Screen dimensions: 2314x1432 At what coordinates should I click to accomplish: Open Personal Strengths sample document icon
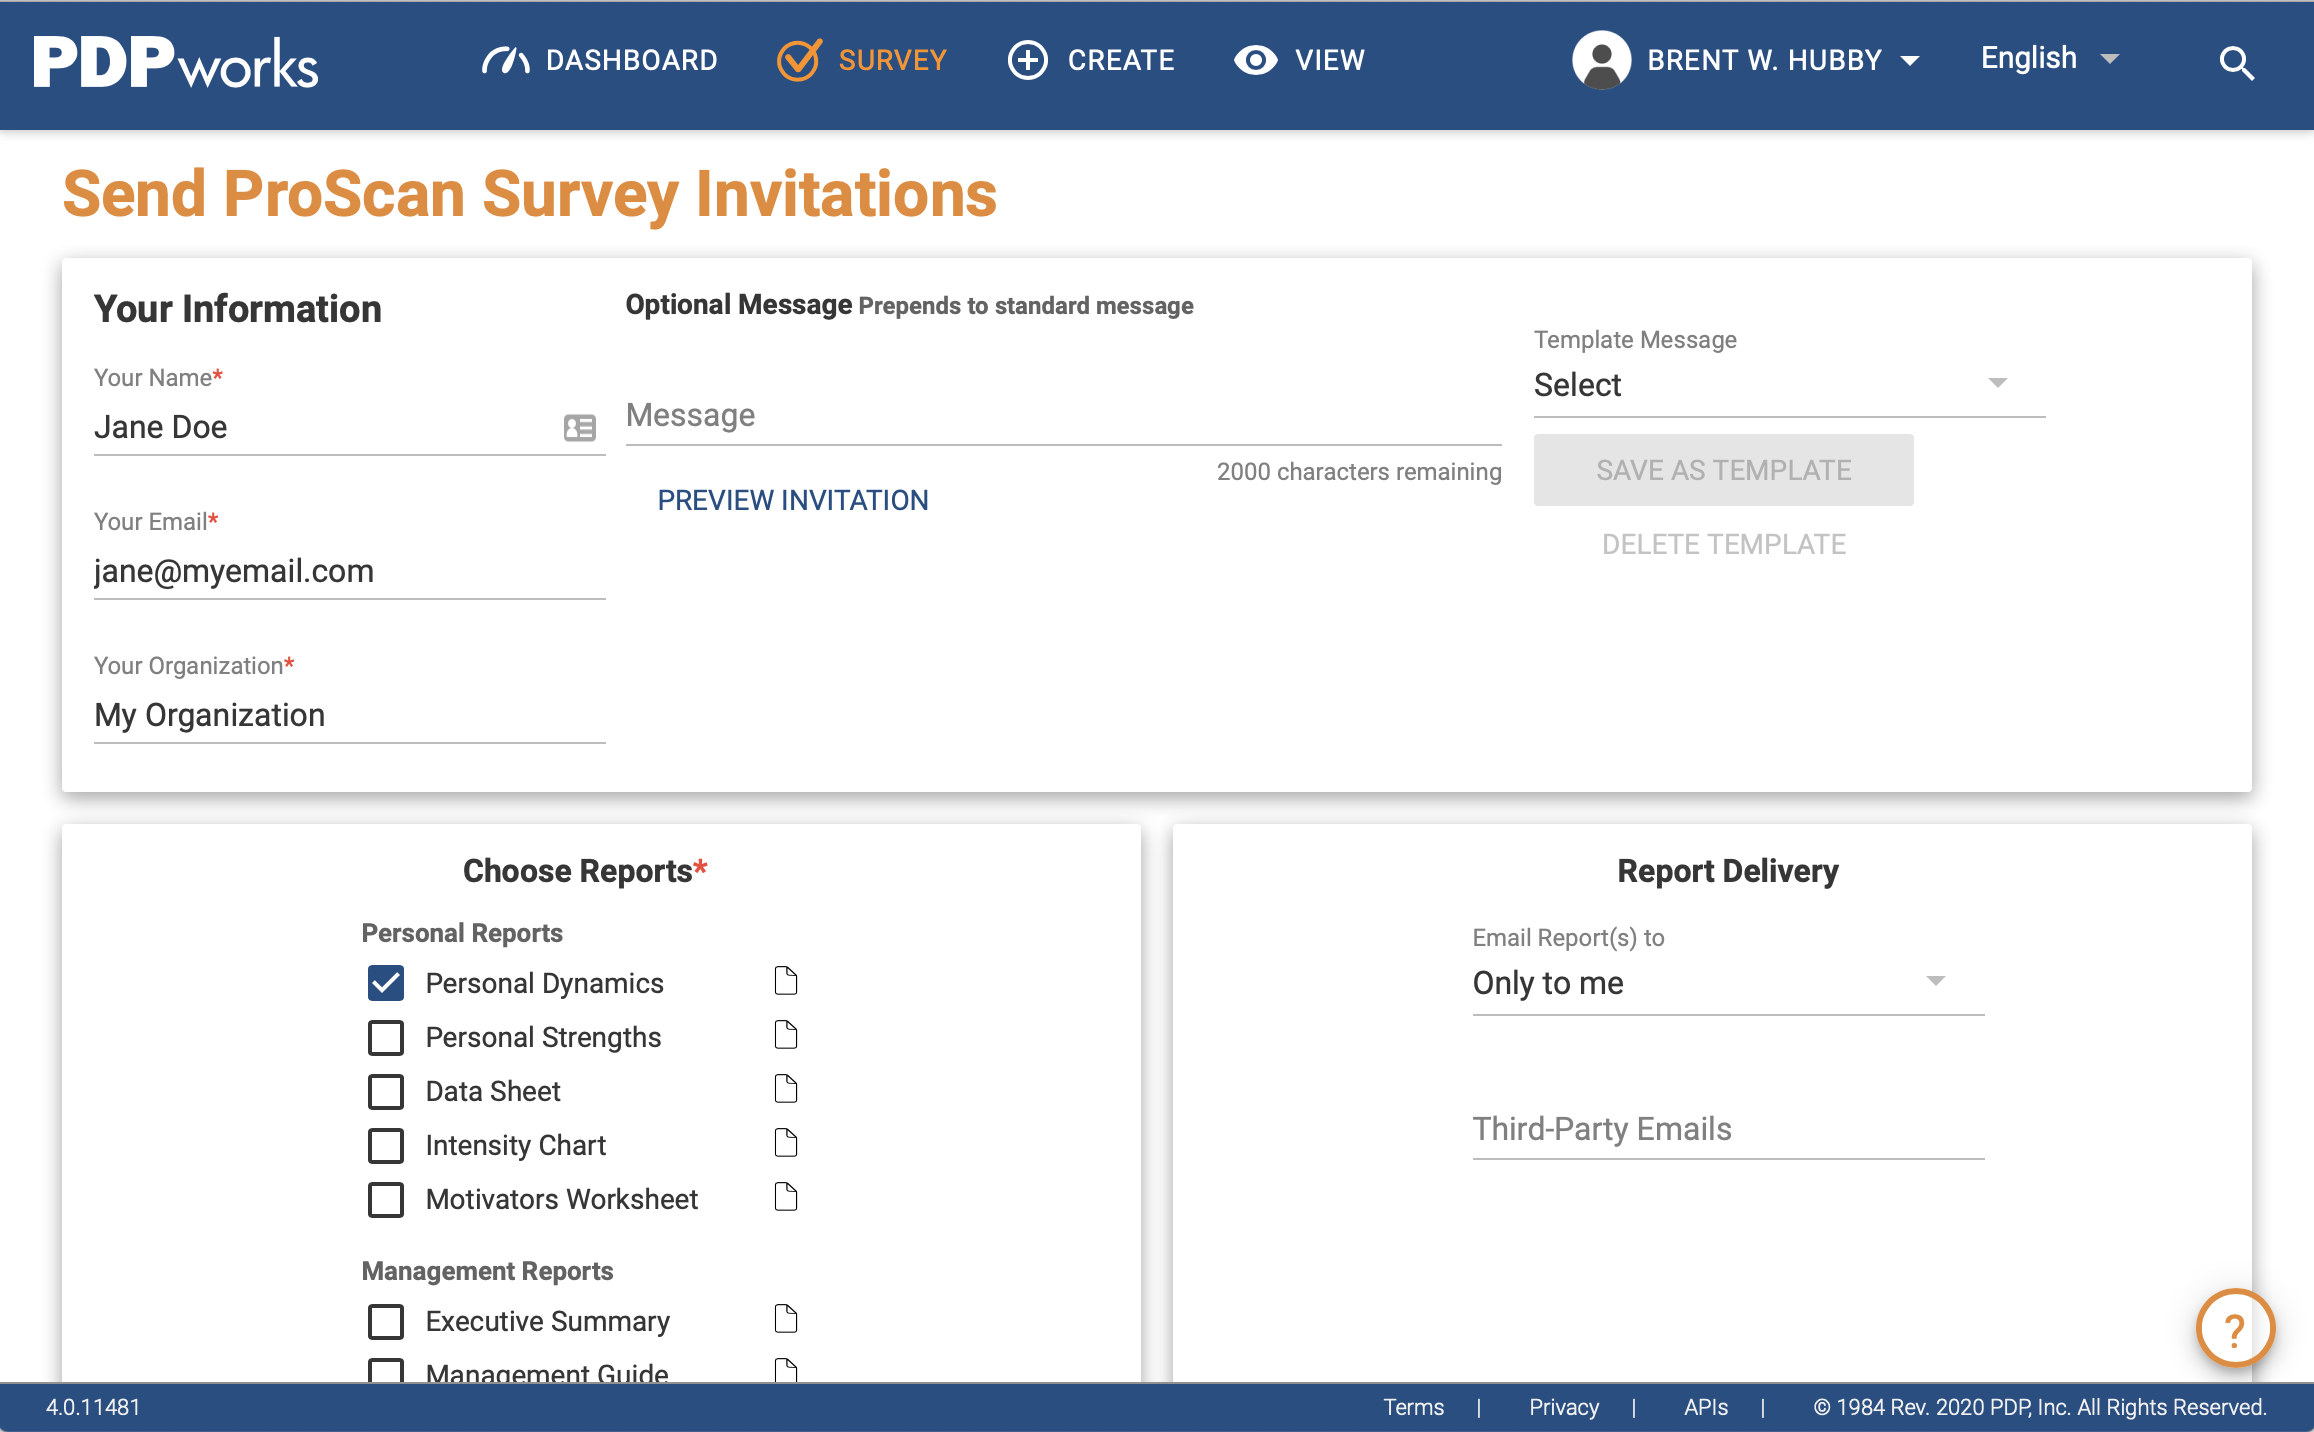(x=786, y=1035)
